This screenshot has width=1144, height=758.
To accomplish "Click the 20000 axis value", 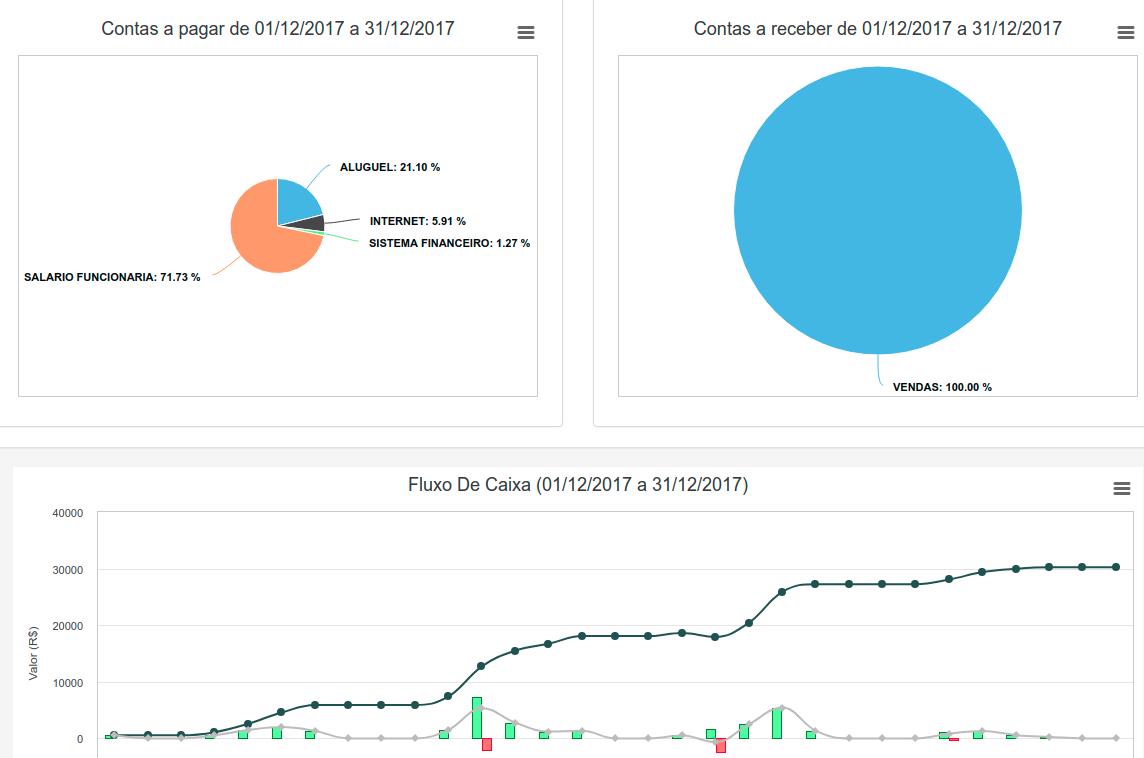I will (x=68, y=626).
